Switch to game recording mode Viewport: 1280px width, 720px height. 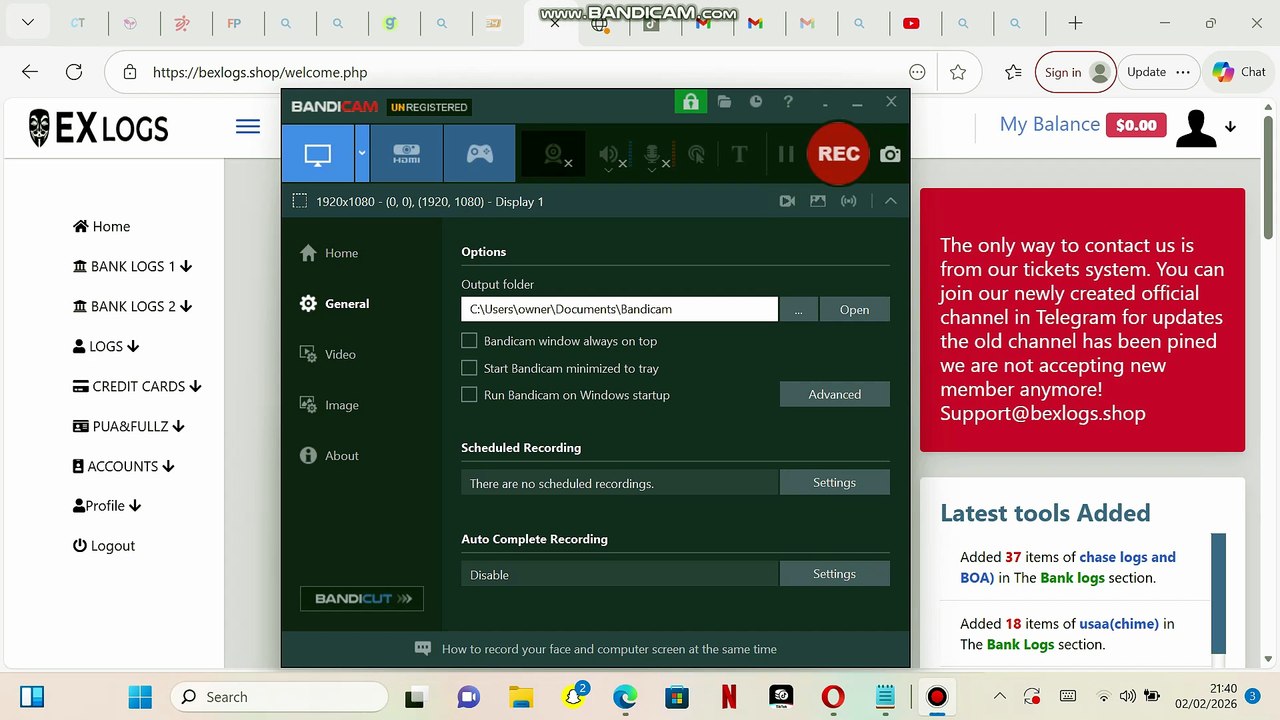pos(480,154)
